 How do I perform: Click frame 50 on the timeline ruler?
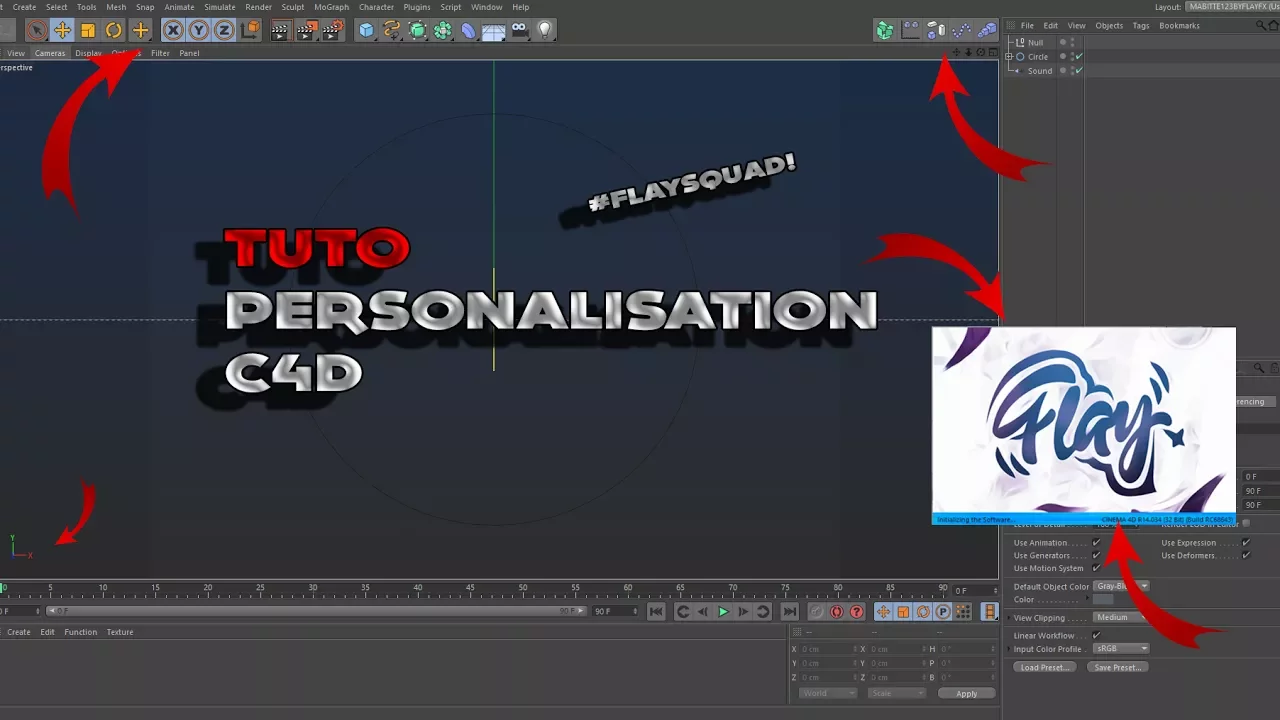[x=523, y=589]
